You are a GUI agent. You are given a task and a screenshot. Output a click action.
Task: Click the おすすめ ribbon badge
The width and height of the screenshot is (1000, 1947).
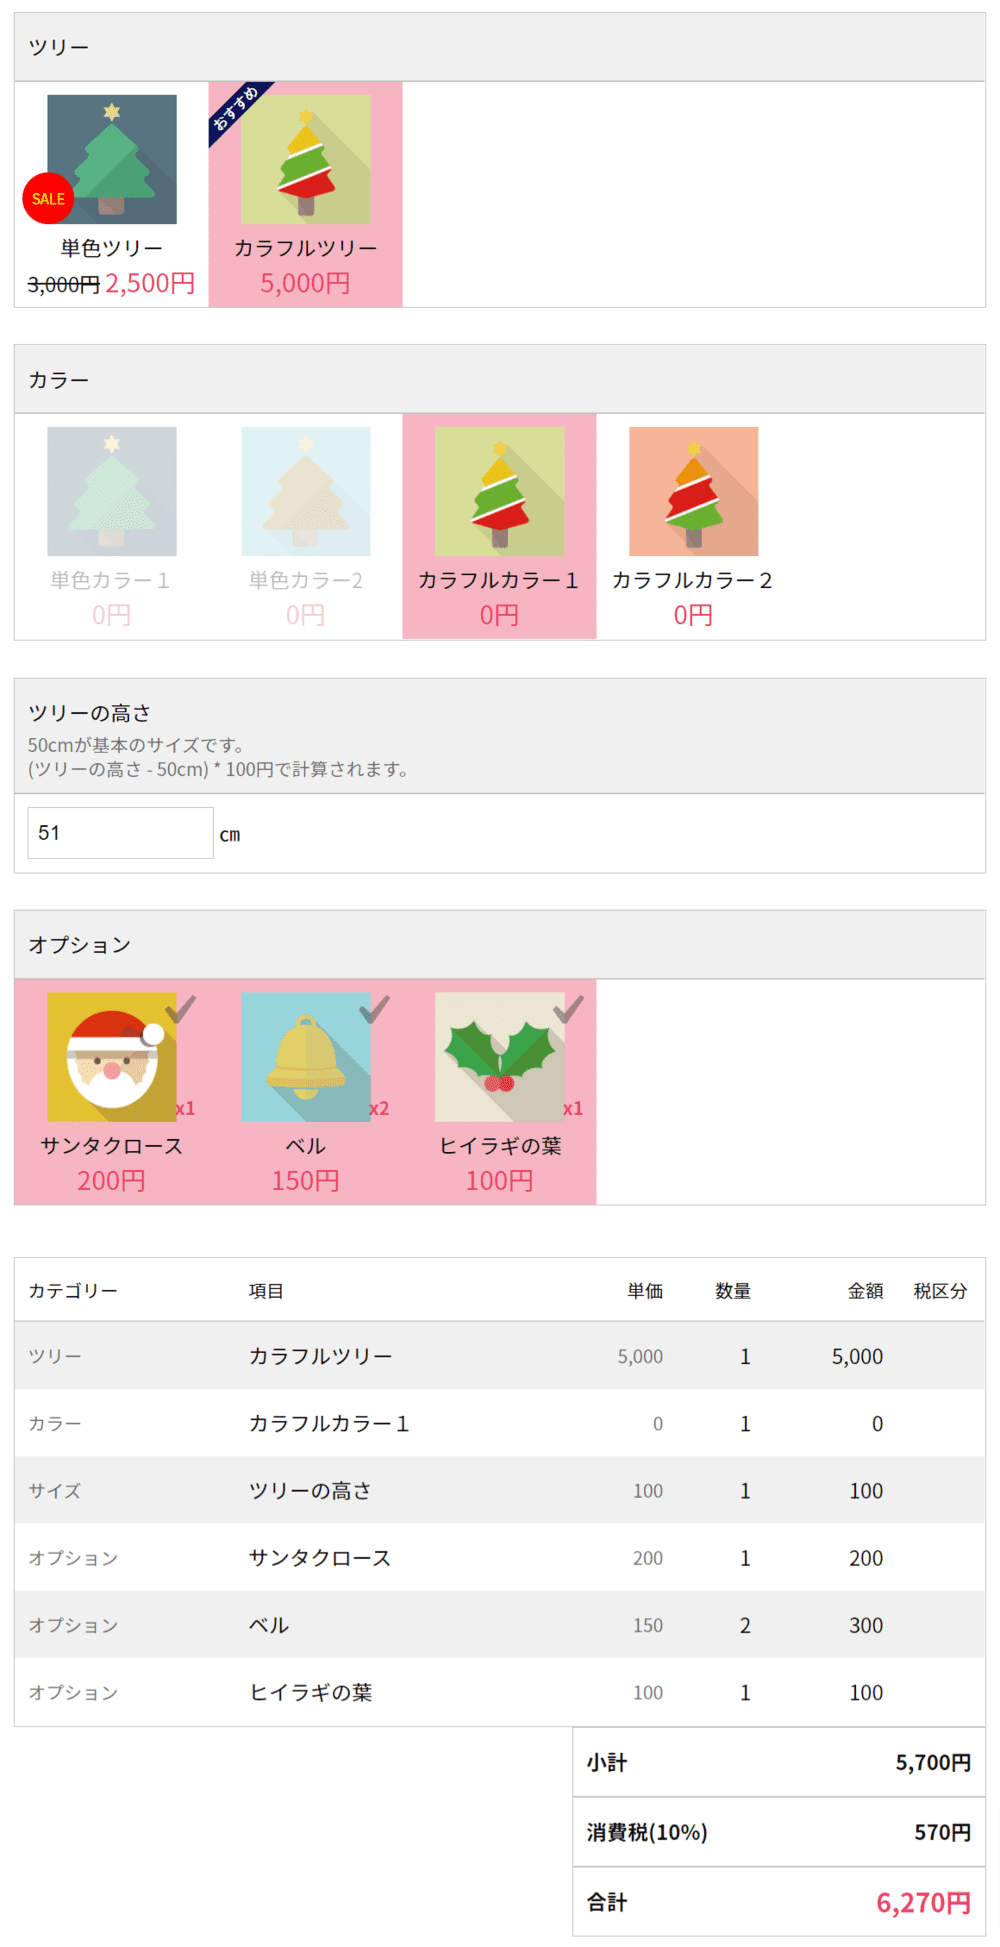click(x=238, y=111)
